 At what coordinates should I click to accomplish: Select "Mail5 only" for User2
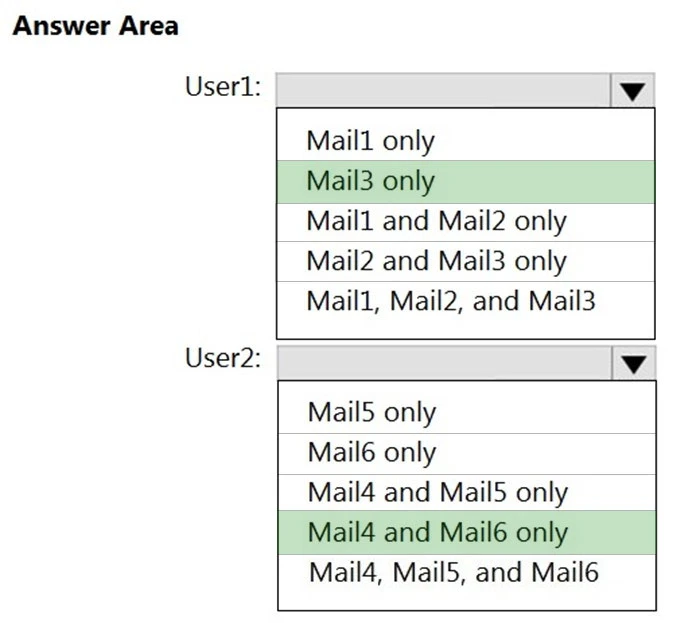tap(371, 412)
